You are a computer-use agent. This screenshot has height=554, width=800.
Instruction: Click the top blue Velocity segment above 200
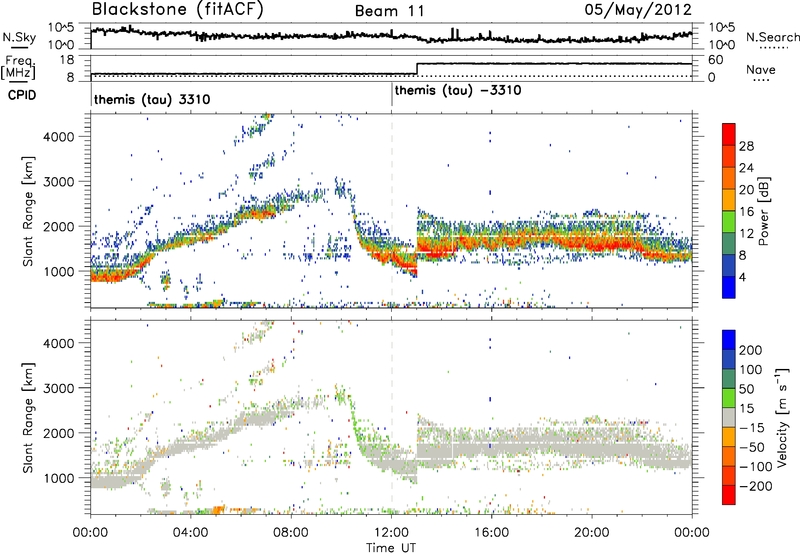729,340
